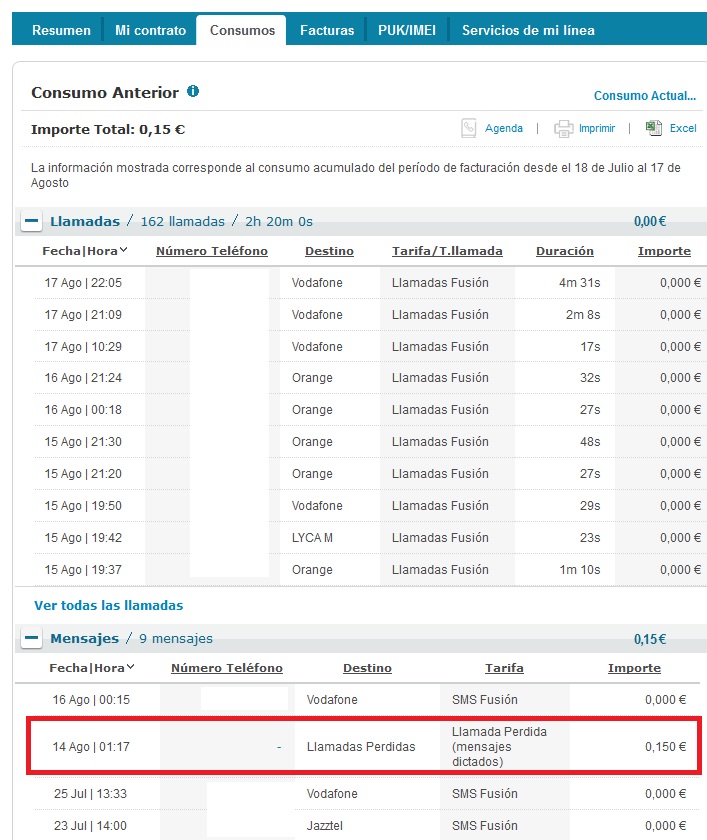Sort calls by Importe column

coord(664,251)
